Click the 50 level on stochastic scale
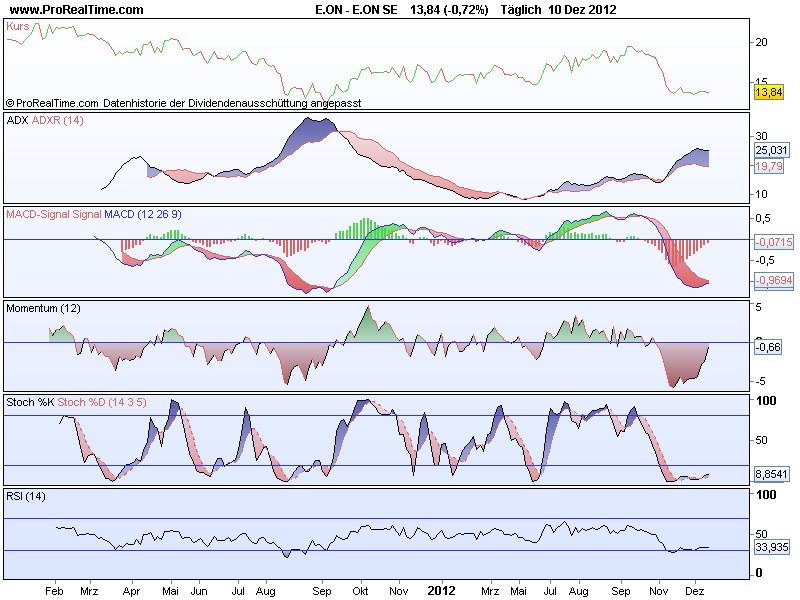The image size is (800, 600). pos(761,440)
